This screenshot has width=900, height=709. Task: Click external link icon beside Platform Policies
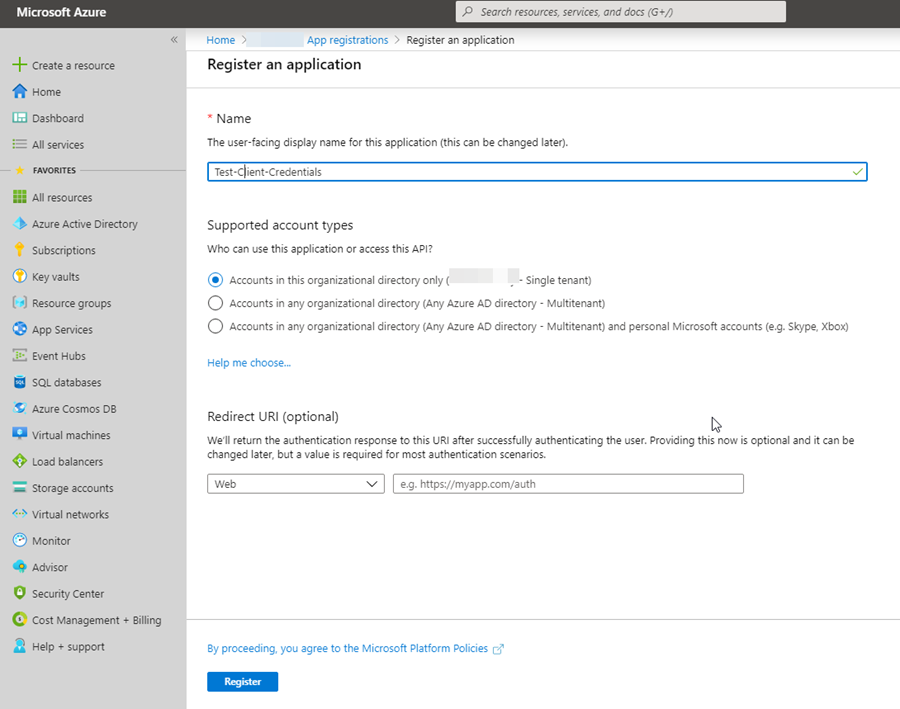click(x=498, y=649)
